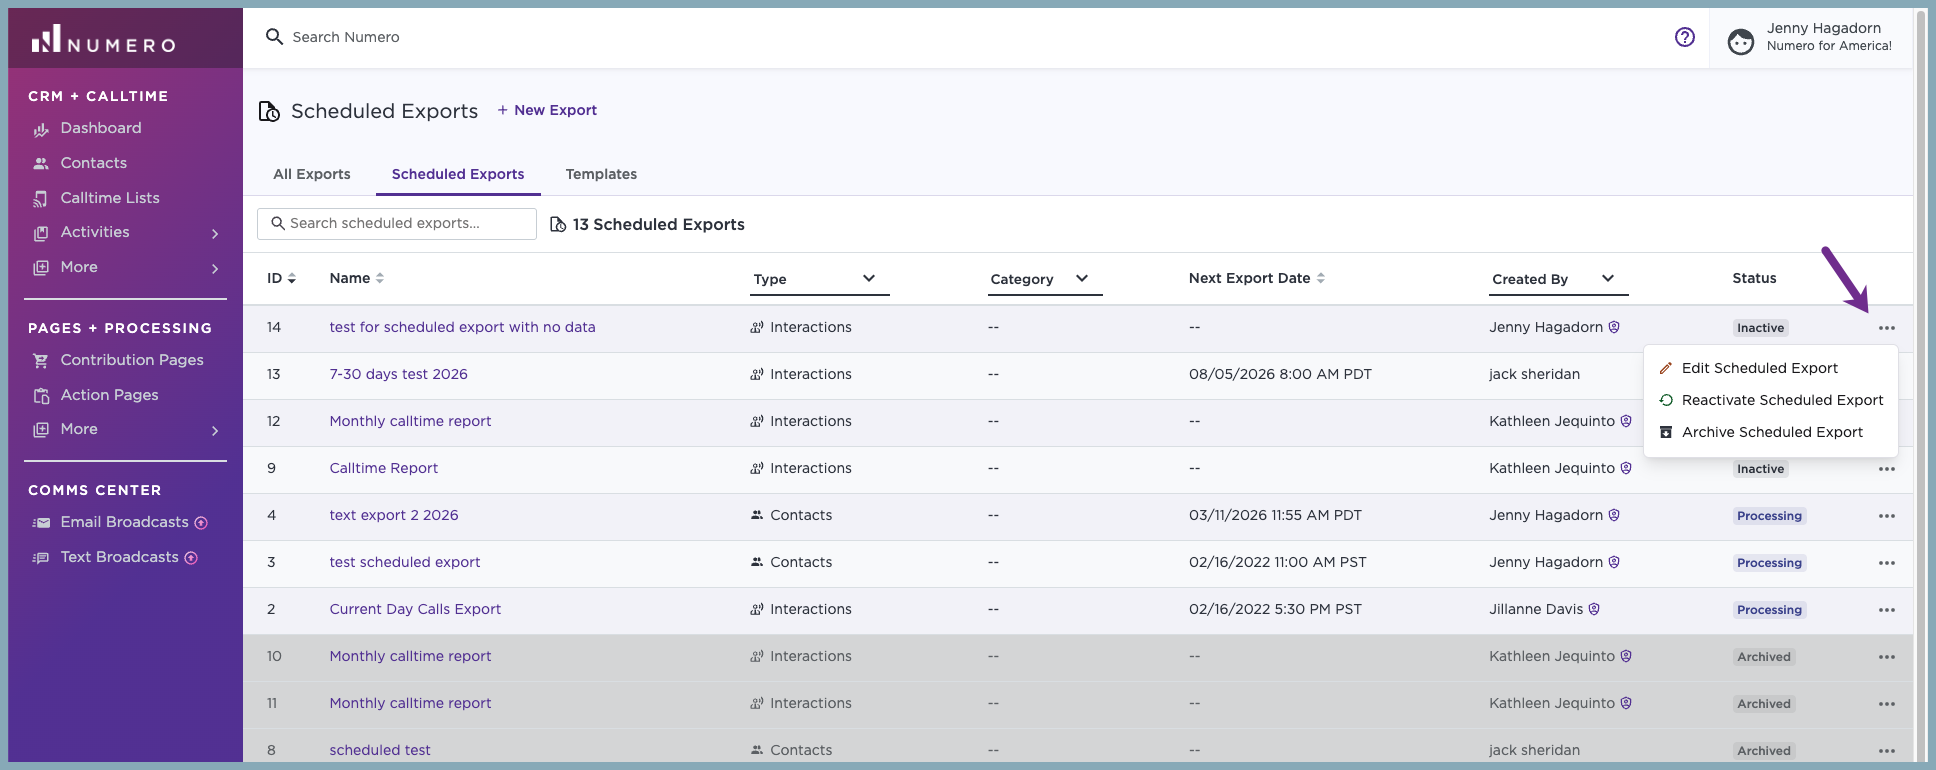The width and height of the screenshot is (1936, 770).
Task: Open row actions for Calltime Report
Action: point(1887,469)
